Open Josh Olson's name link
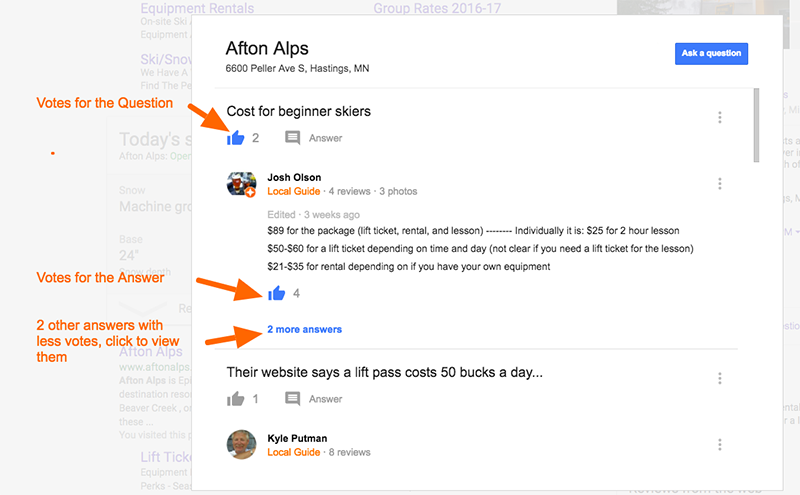Viewport: 800px width, 495px height. [x=294, y=178]
